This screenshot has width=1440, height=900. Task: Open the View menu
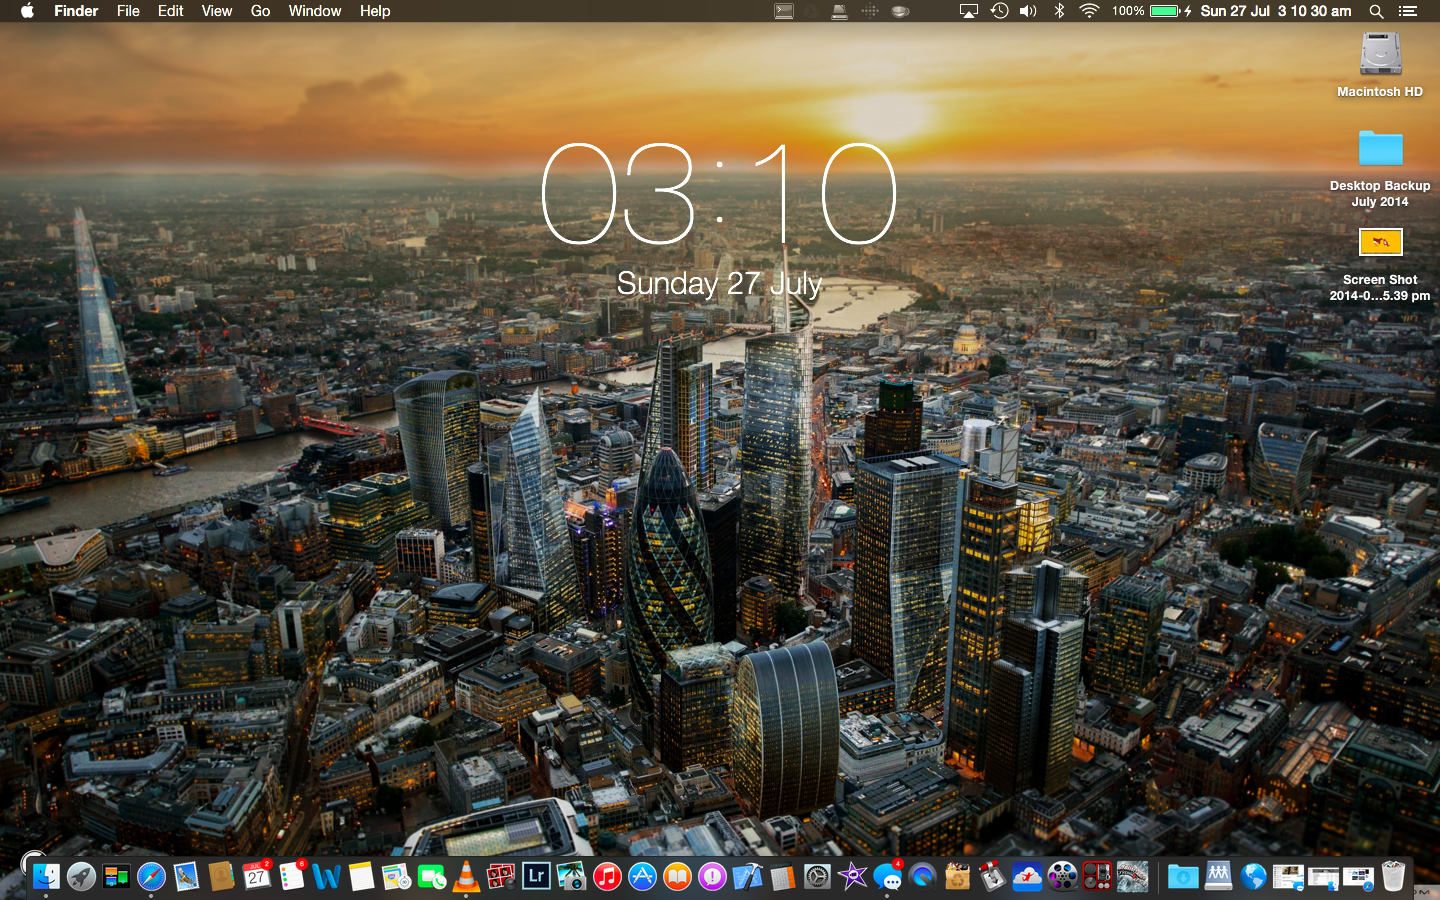[x=217, y=11]
